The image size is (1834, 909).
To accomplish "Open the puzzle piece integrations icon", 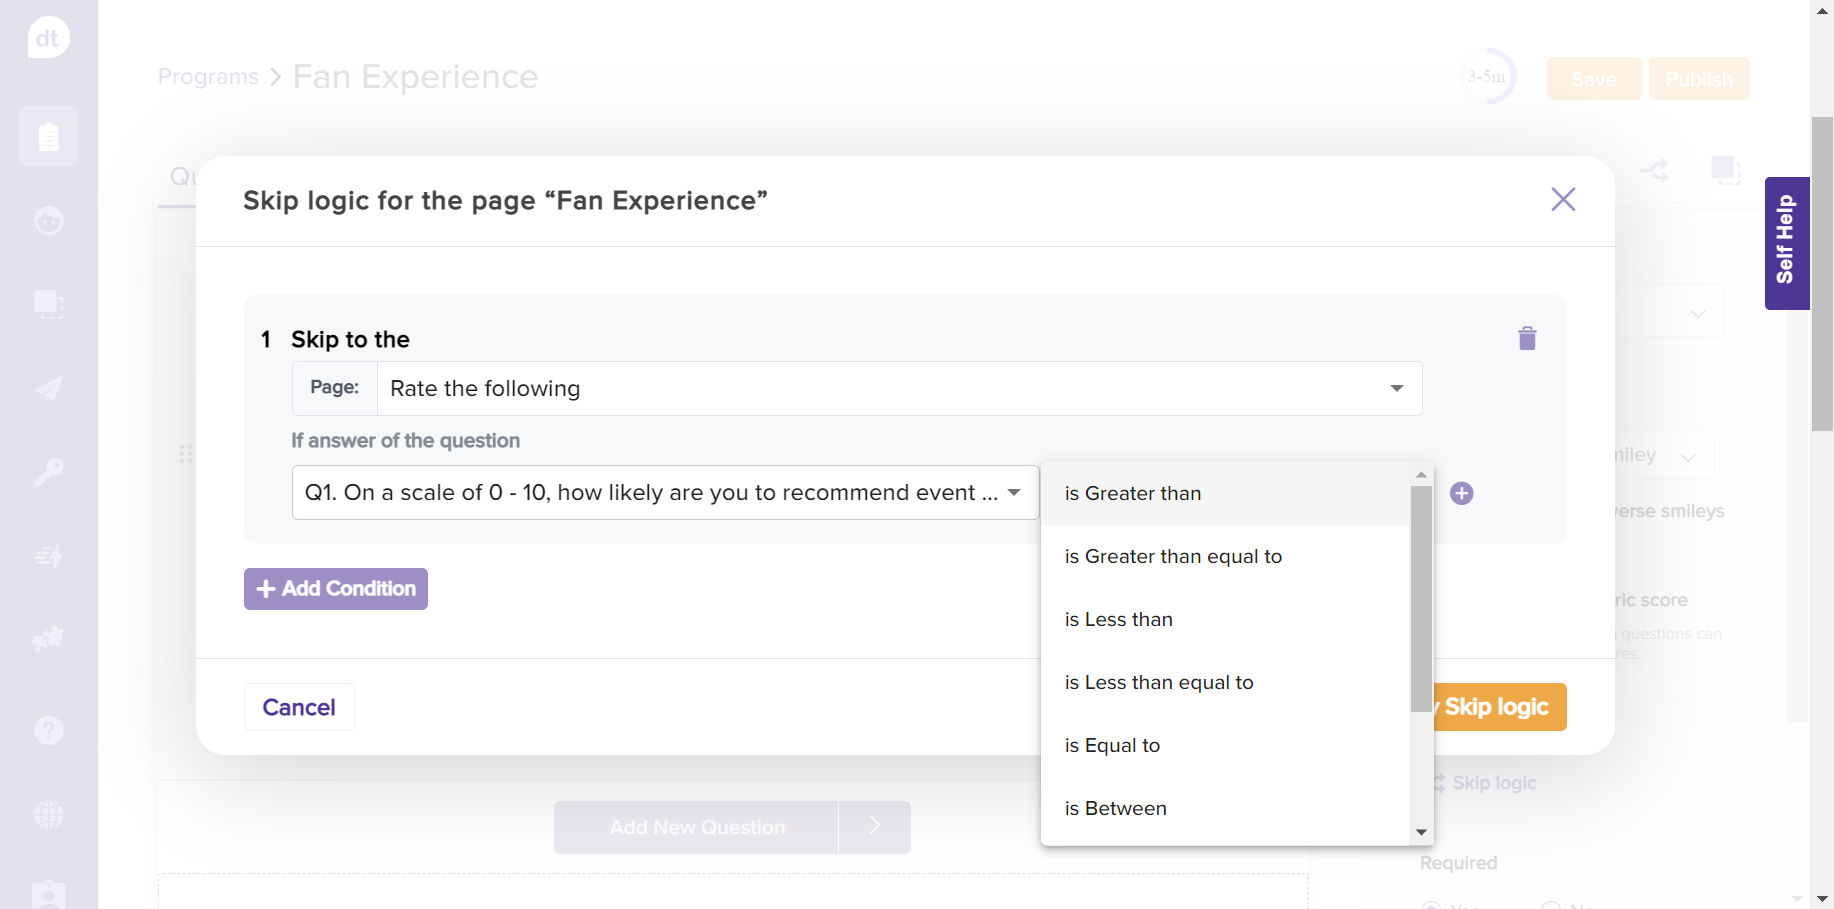I will point(48,638).
